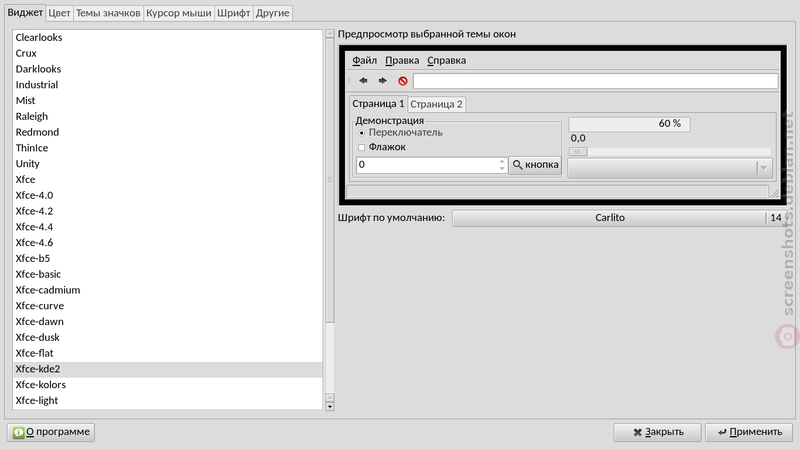Choose the Xfce-4.0 theme
This screenshot has width=800, height=449.
tap(168, 195)
